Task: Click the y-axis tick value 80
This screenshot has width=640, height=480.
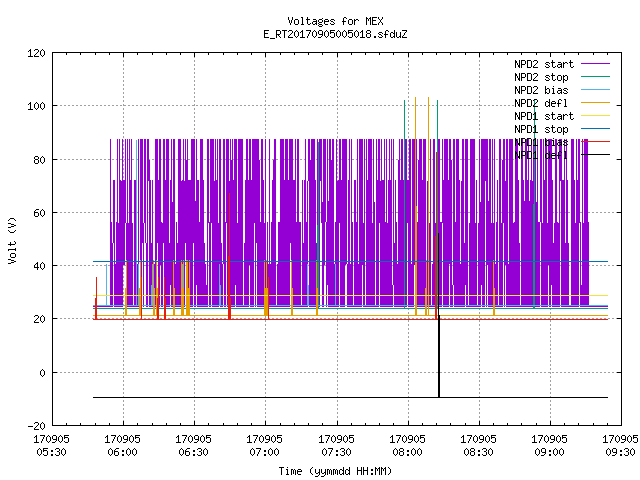Action: pyautogui.click(x=39, y=160)
